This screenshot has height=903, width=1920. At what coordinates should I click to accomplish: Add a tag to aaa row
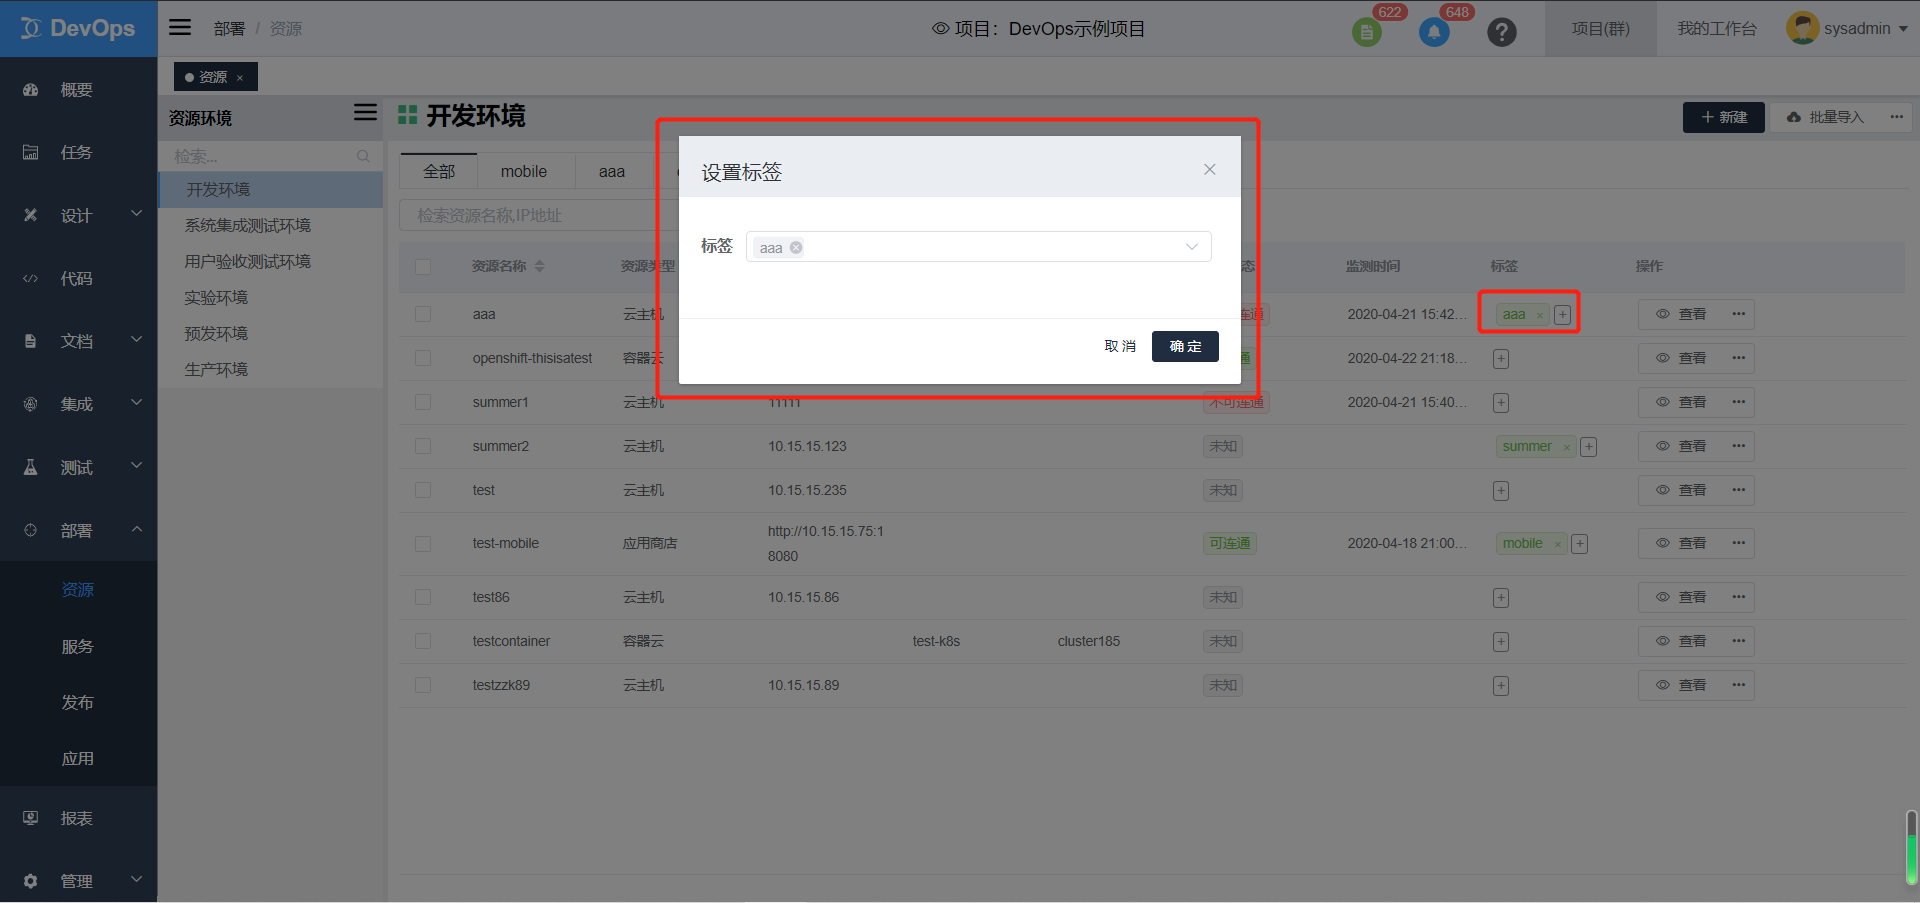point(1562,315)
